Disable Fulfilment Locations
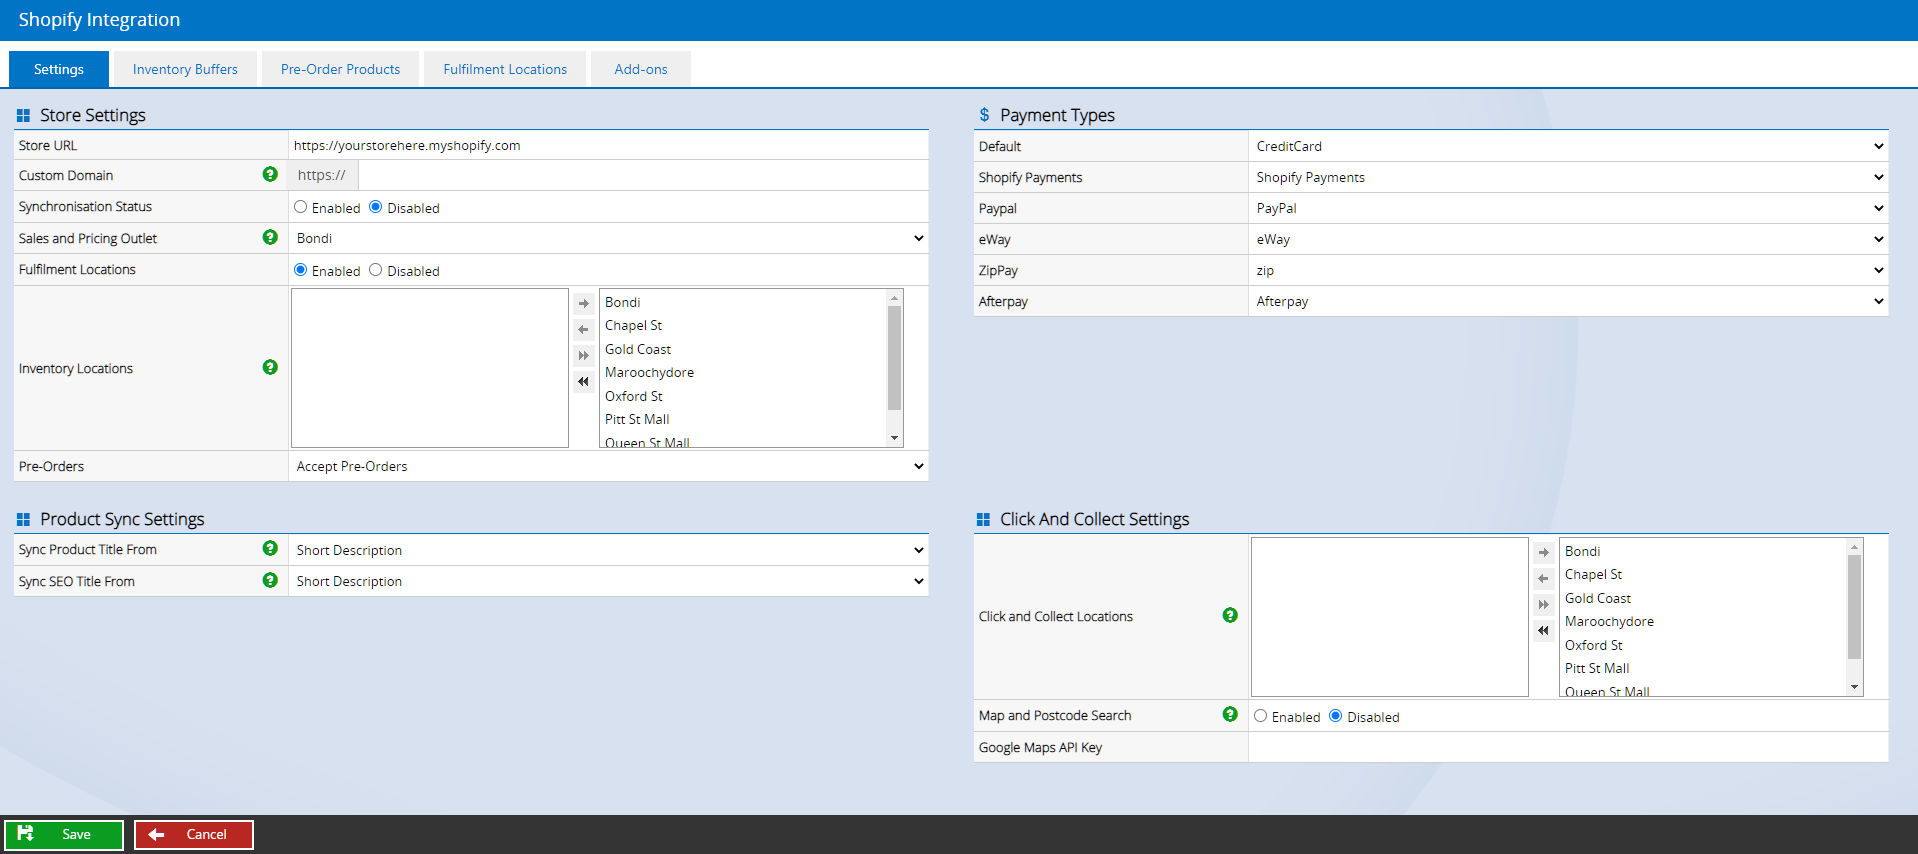1918x854 pixels. (x=376, y=270)
